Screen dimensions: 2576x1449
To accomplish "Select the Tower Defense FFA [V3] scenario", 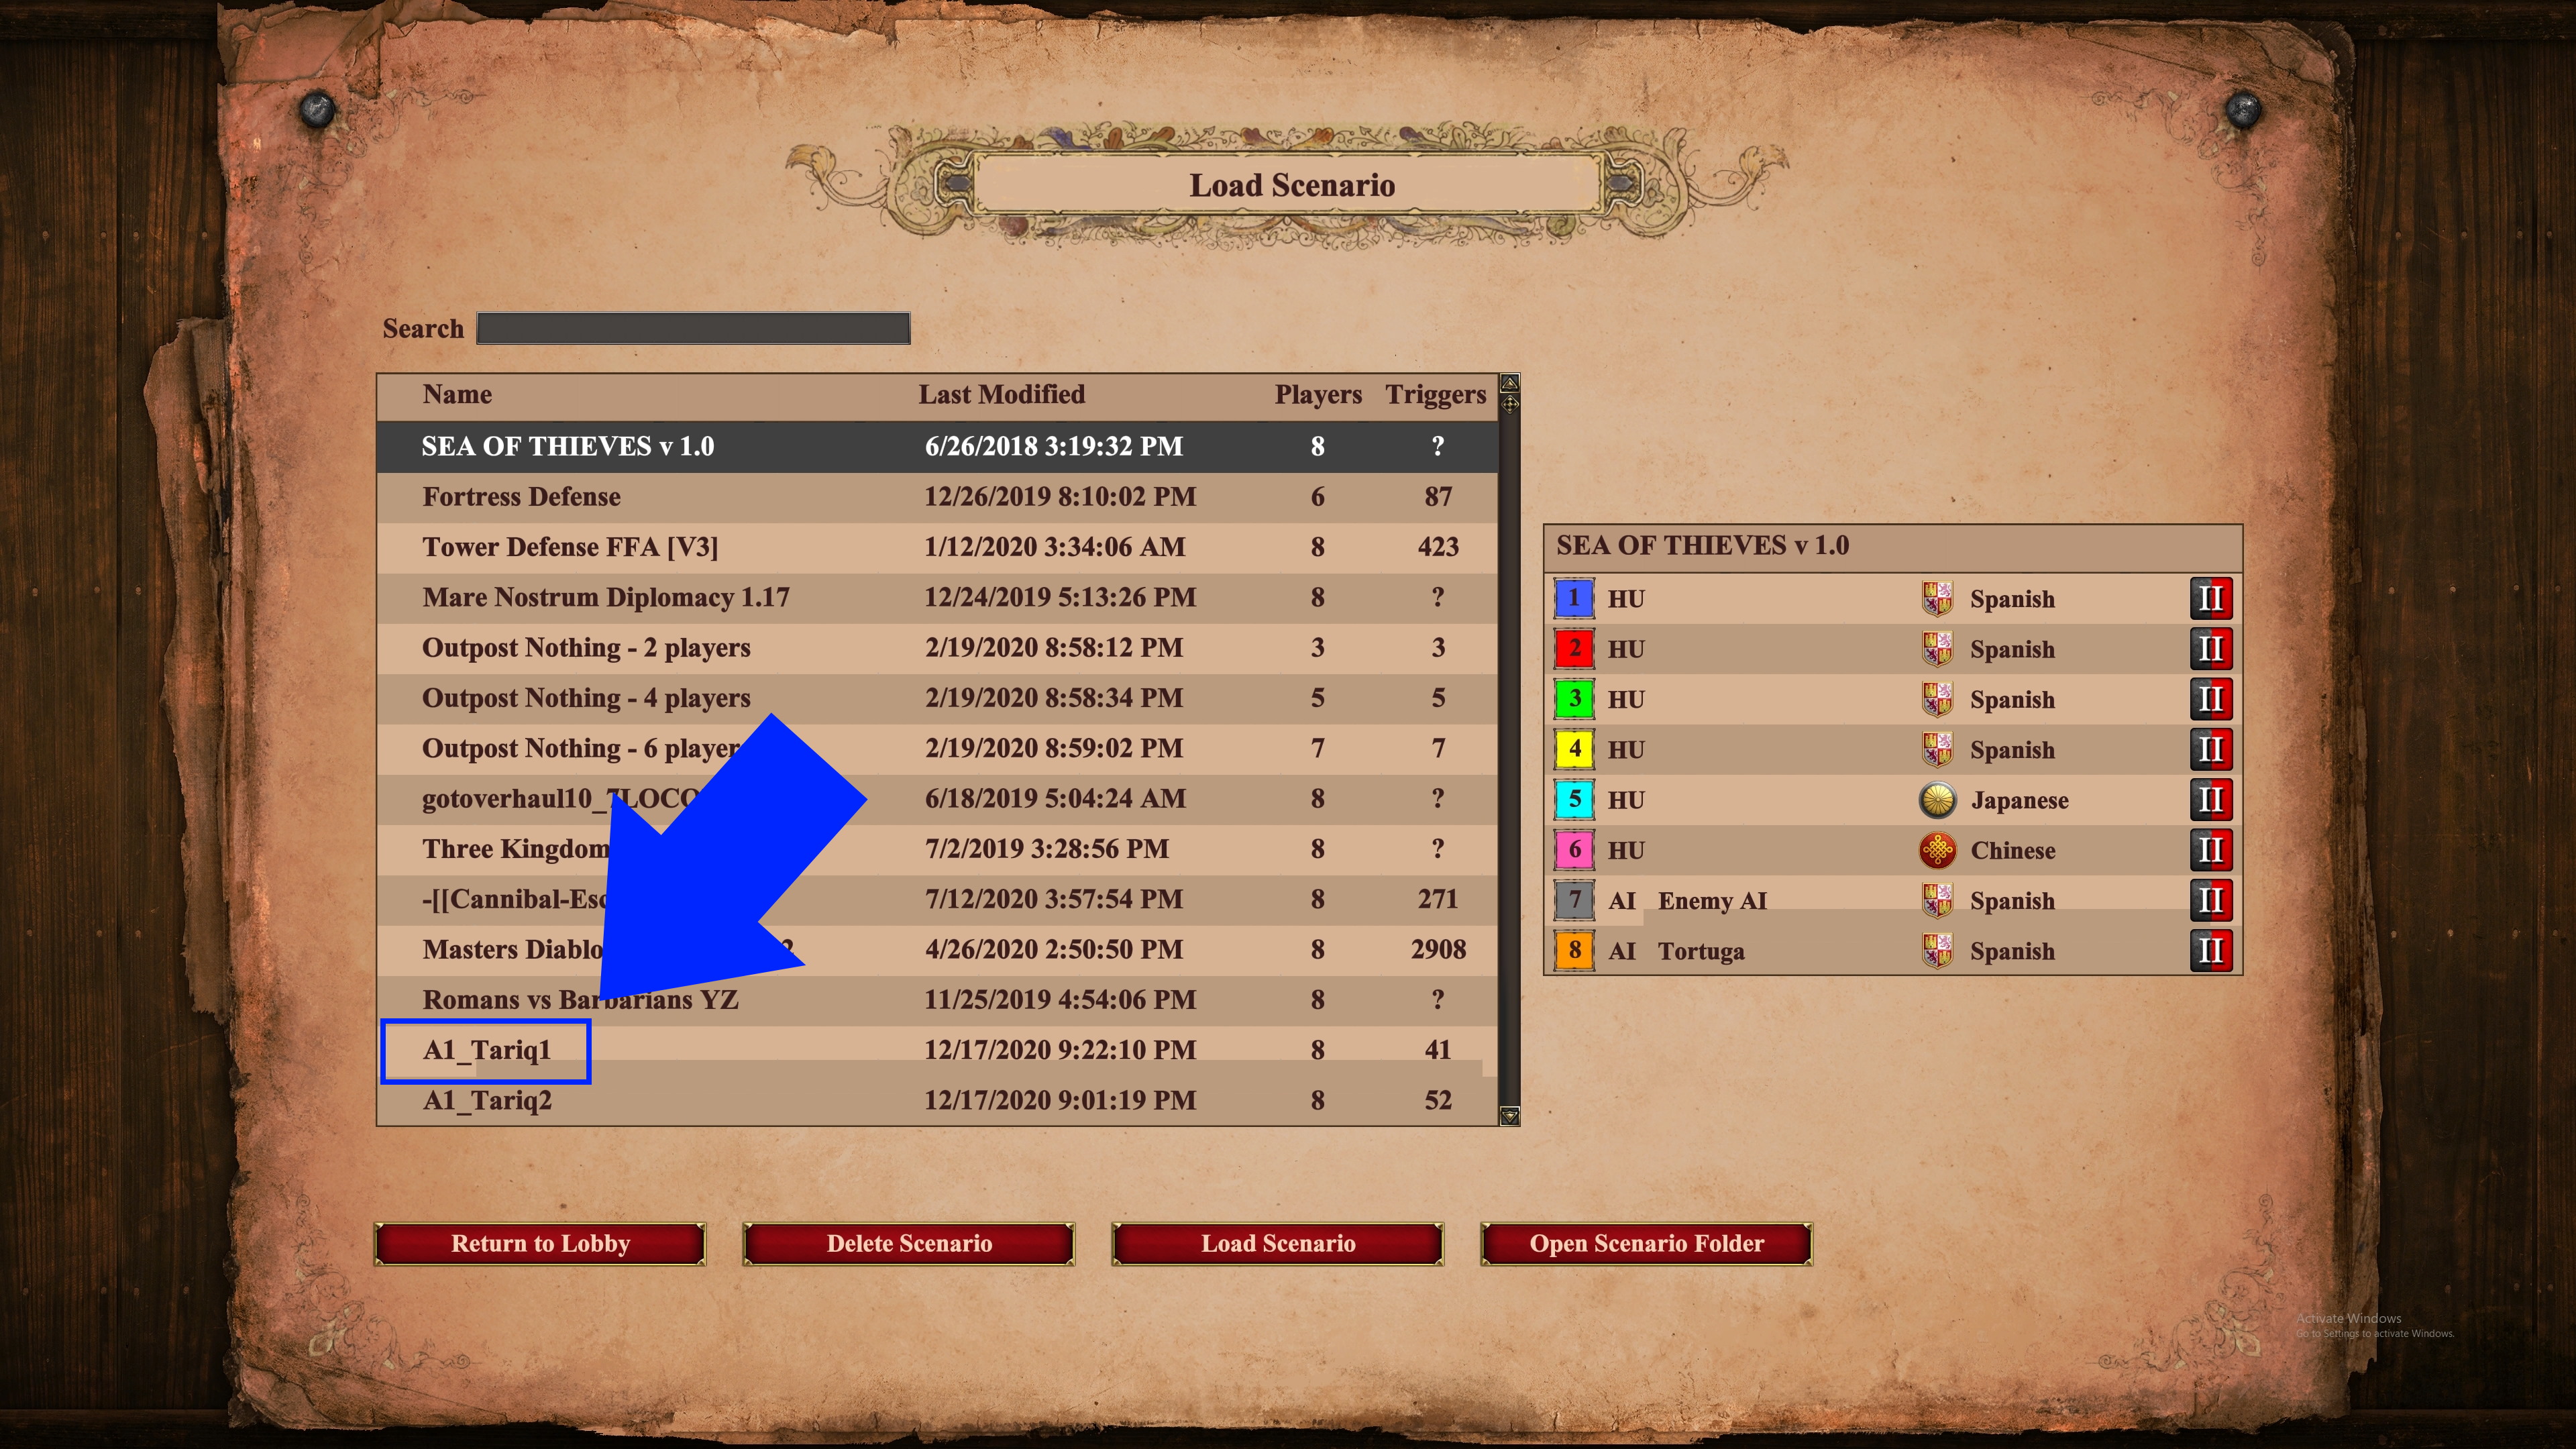I will [937, 548].
